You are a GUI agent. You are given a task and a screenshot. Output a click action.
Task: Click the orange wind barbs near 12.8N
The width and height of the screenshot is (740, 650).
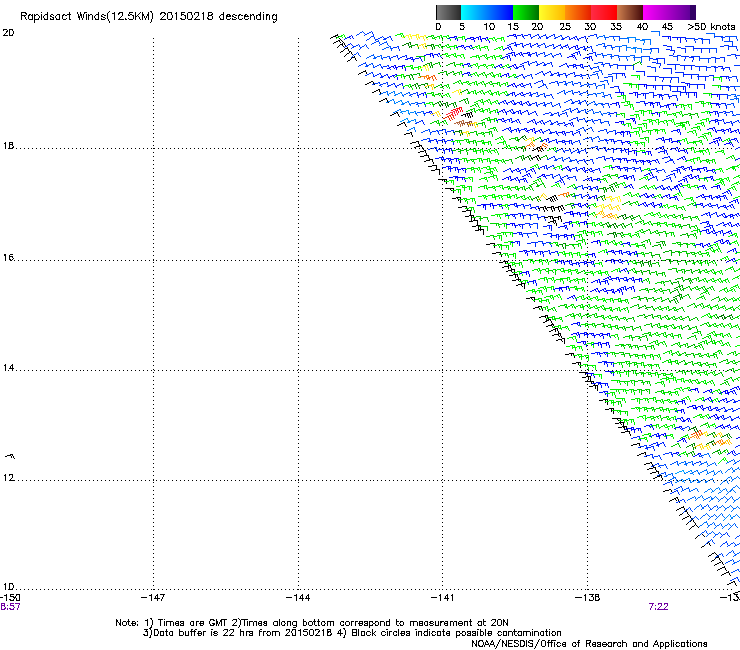[x=697, y=434]
